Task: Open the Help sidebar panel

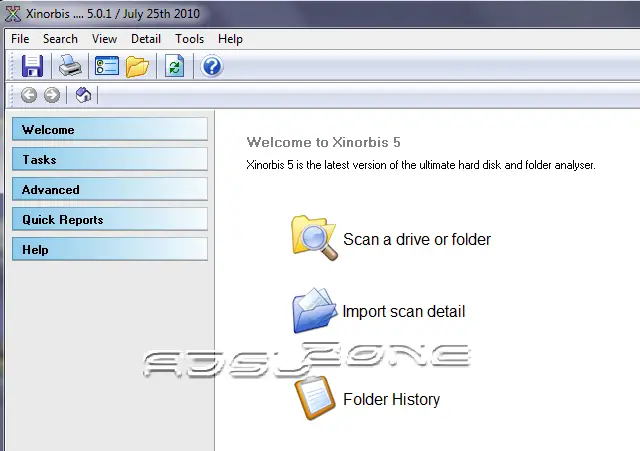Action: point(110,249)
